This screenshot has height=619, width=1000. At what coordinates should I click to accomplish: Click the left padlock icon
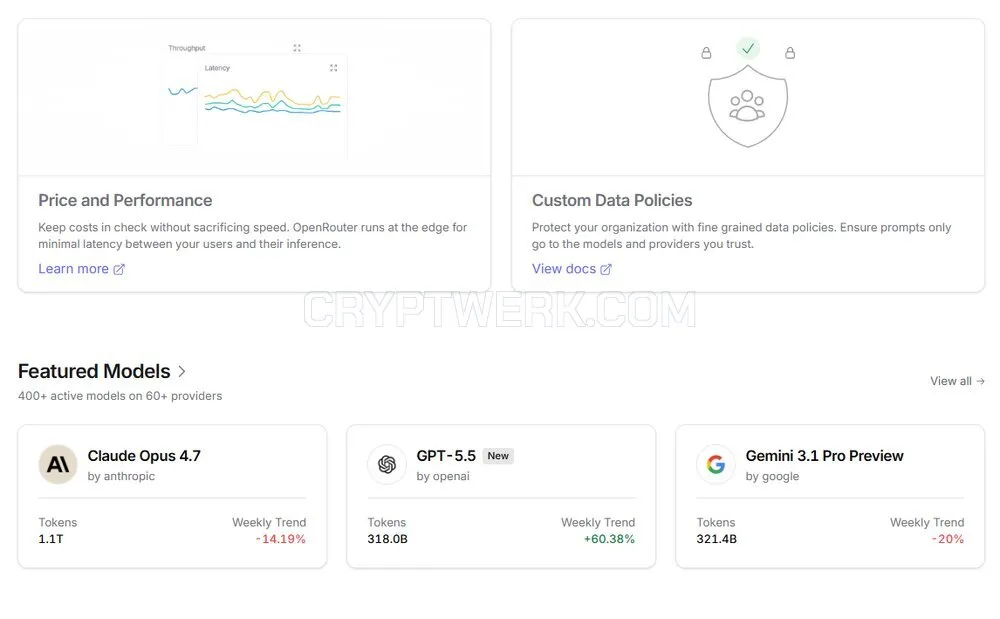[706, 53]
